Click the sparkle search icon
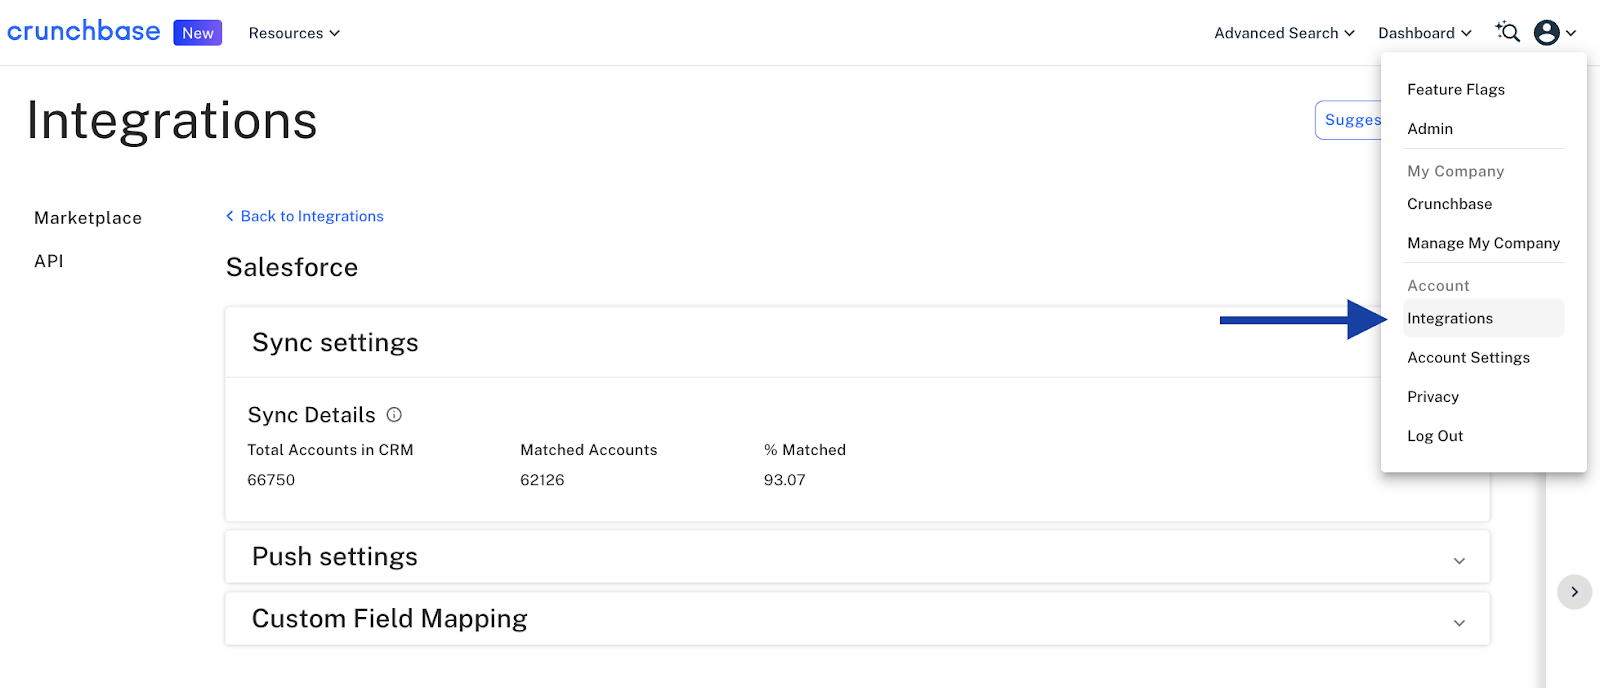This screenshot has width=1600, height=688. [x=1508, y=32]
